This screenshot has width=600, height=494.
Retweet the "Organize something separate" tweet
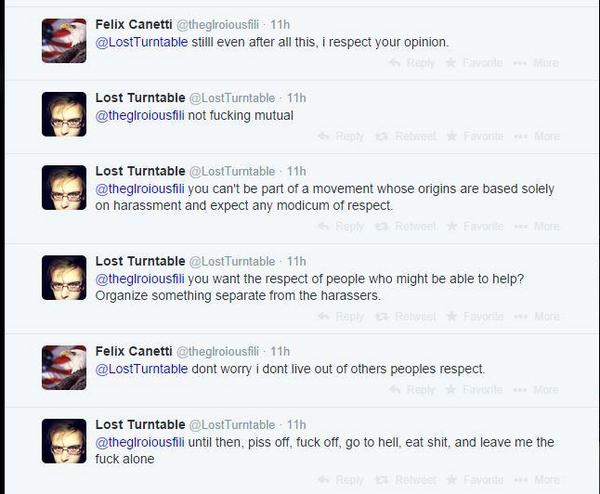click(407, 316)
